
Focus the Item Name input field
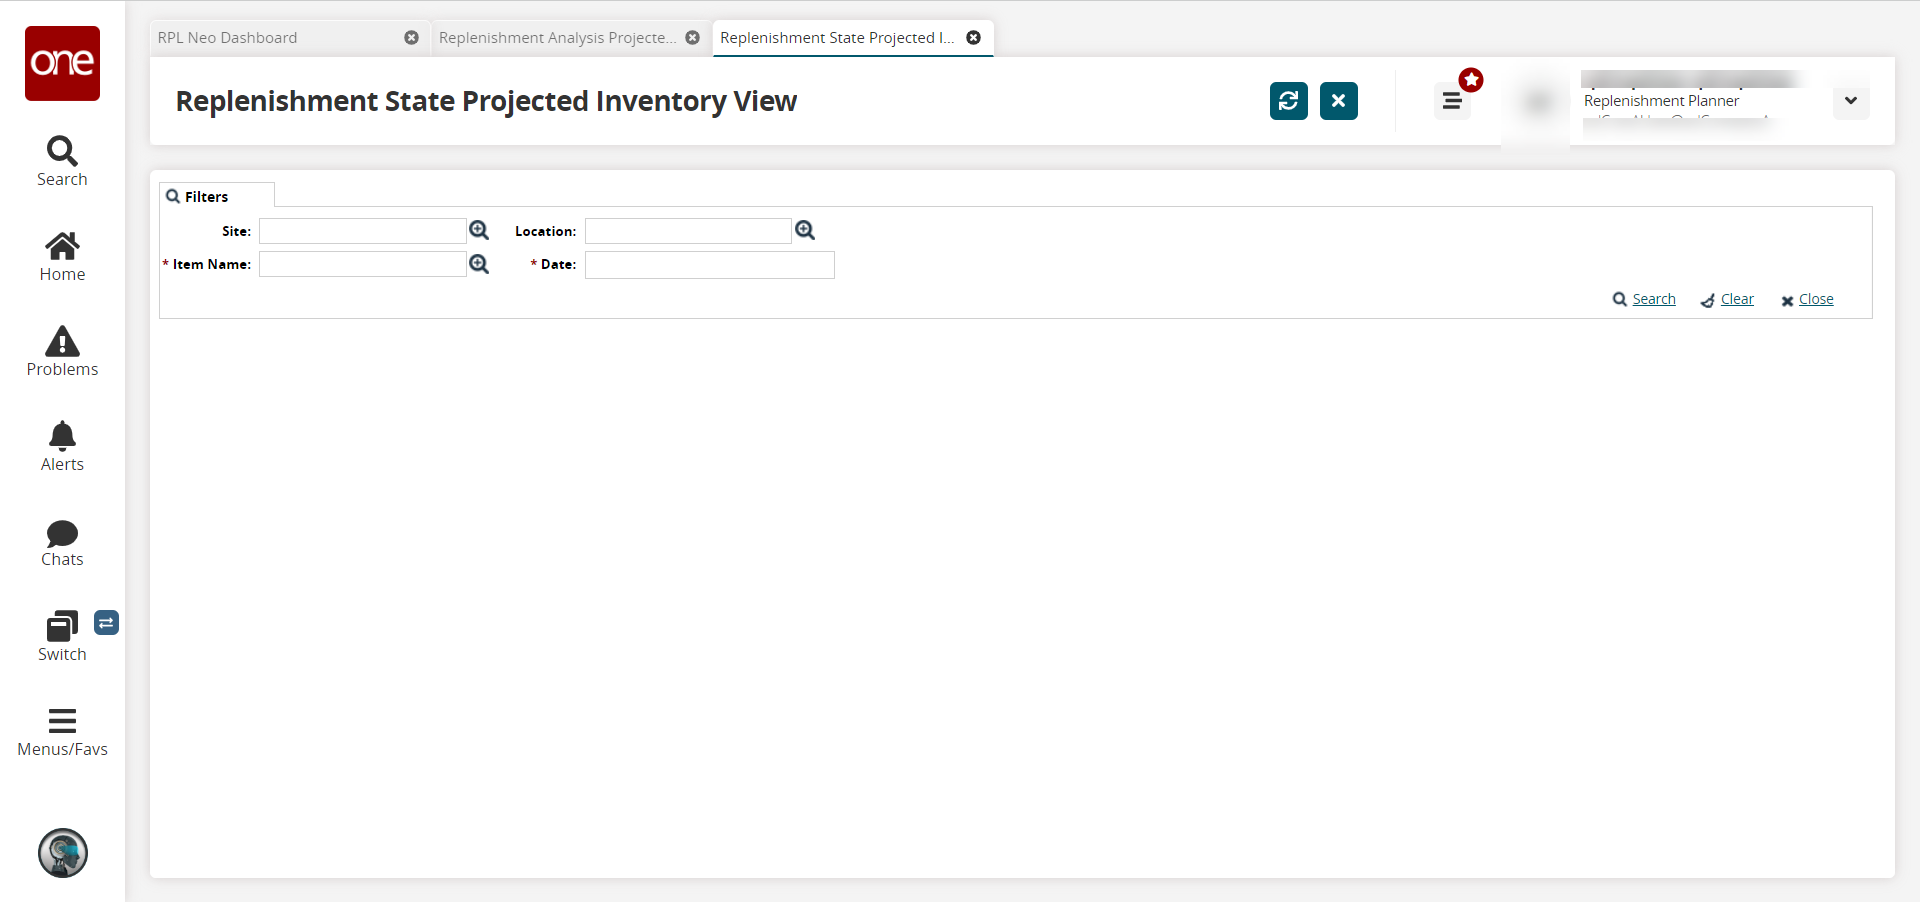pyautogui.click(x=363, y=264)
